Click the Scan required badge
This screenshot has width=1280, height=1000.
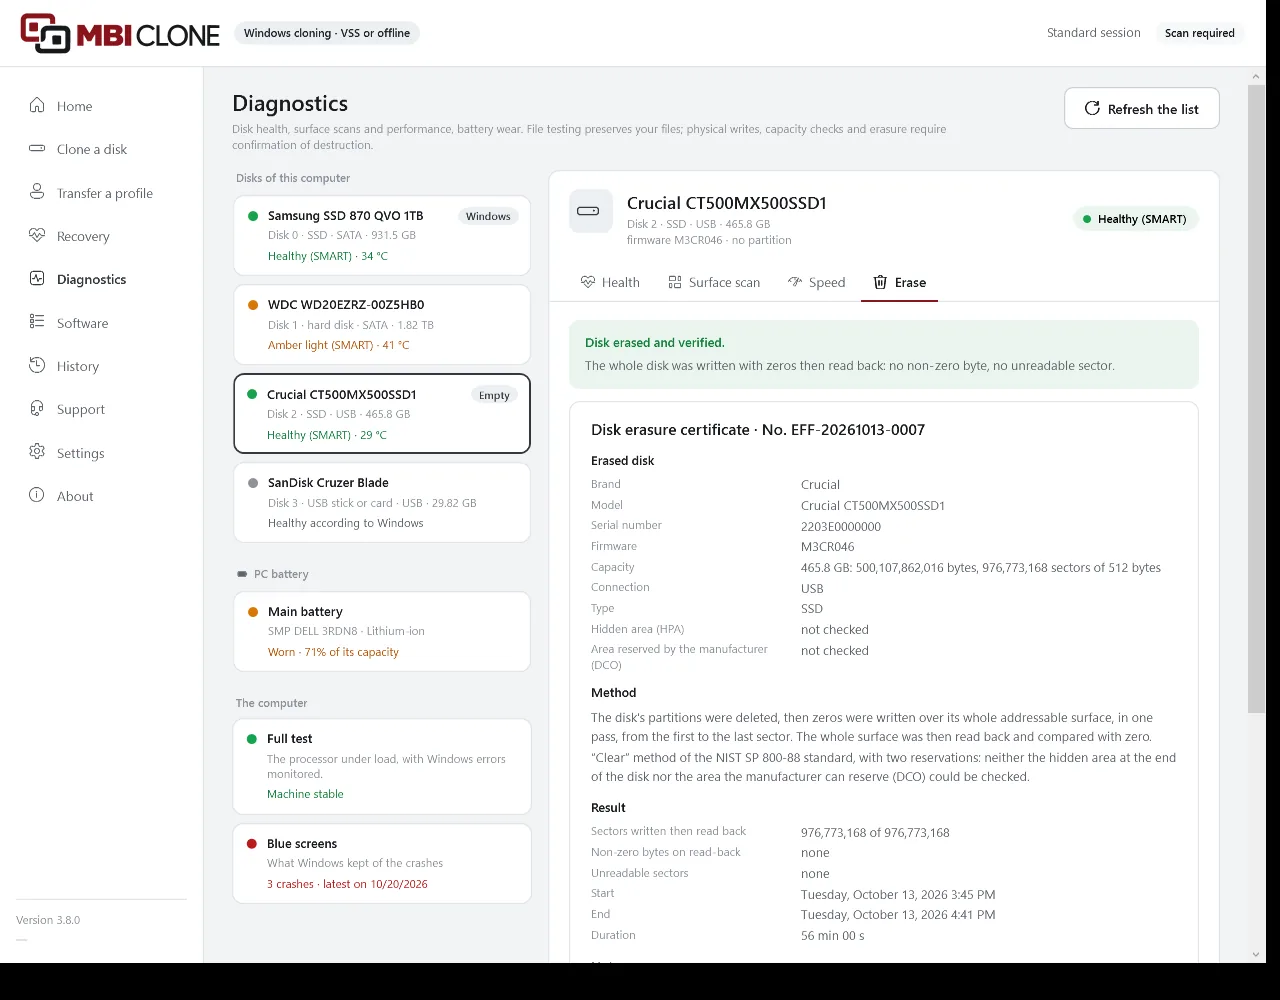tap(1200, 33)
